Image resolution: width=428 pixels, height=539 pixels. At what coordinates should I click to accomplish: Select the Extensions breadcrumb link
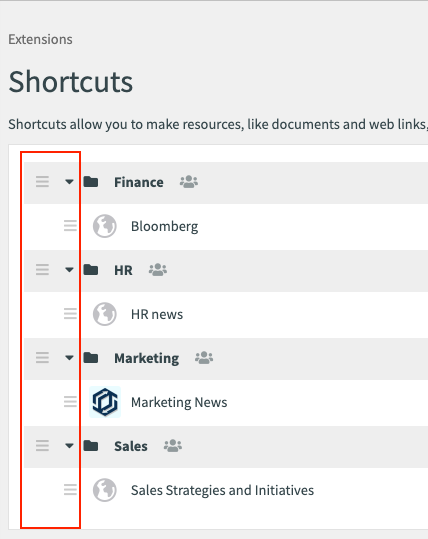tap(41, 40)
